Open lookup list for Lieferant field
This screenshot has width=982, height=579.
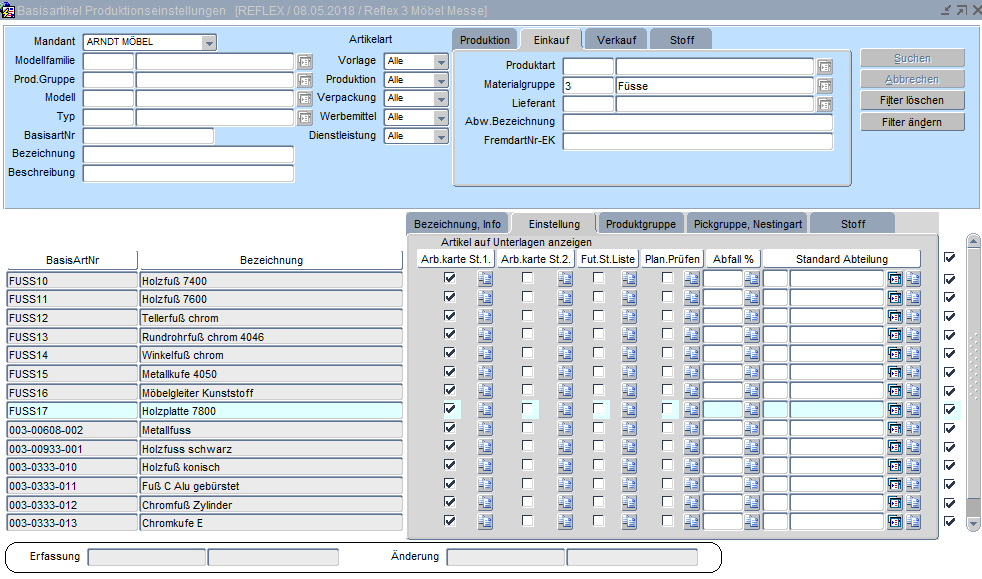coord(824,104)
